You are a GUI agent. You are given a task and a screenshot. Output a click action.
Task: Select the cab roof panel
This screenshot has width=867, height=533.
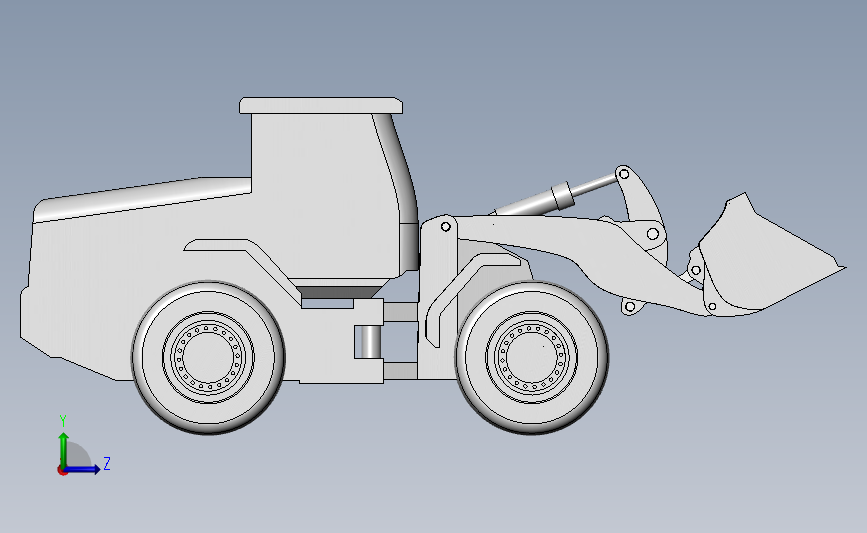click(x=321, y=106)
